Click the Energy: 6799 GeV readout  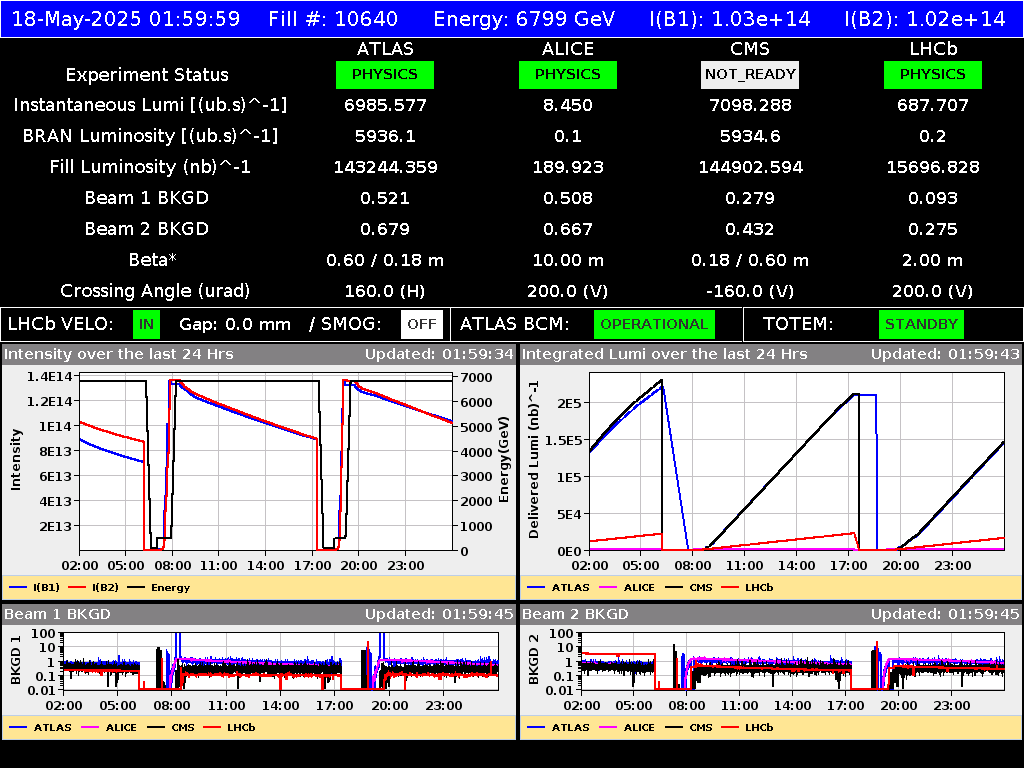524,18
